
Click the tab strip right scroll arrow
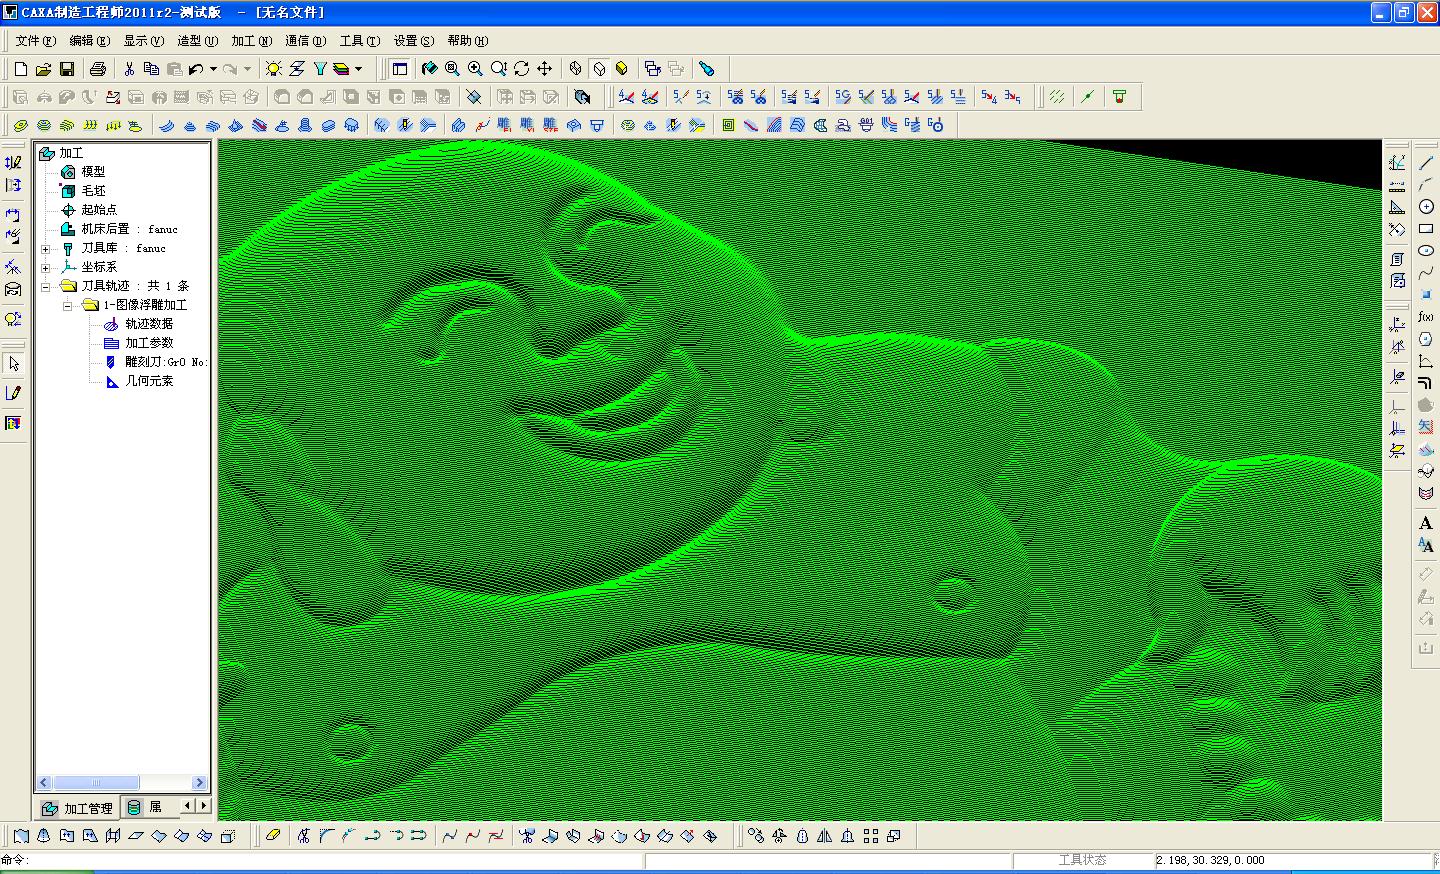204,805
